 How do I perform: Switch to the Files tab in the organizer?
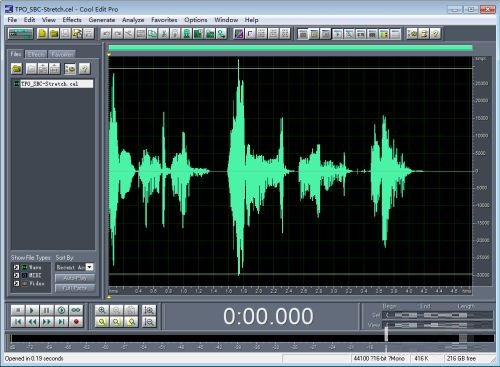click(x=16, y=54)
